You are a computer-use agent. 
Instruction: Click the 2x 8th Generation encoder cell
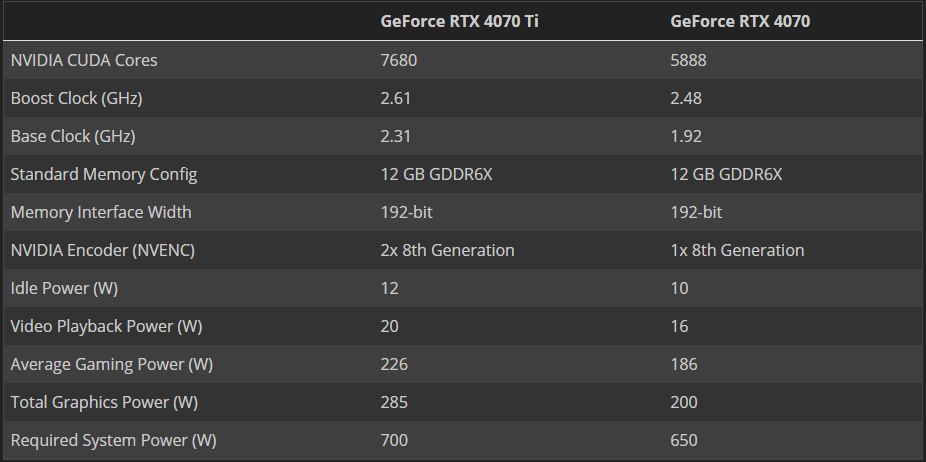click(447, 250)
